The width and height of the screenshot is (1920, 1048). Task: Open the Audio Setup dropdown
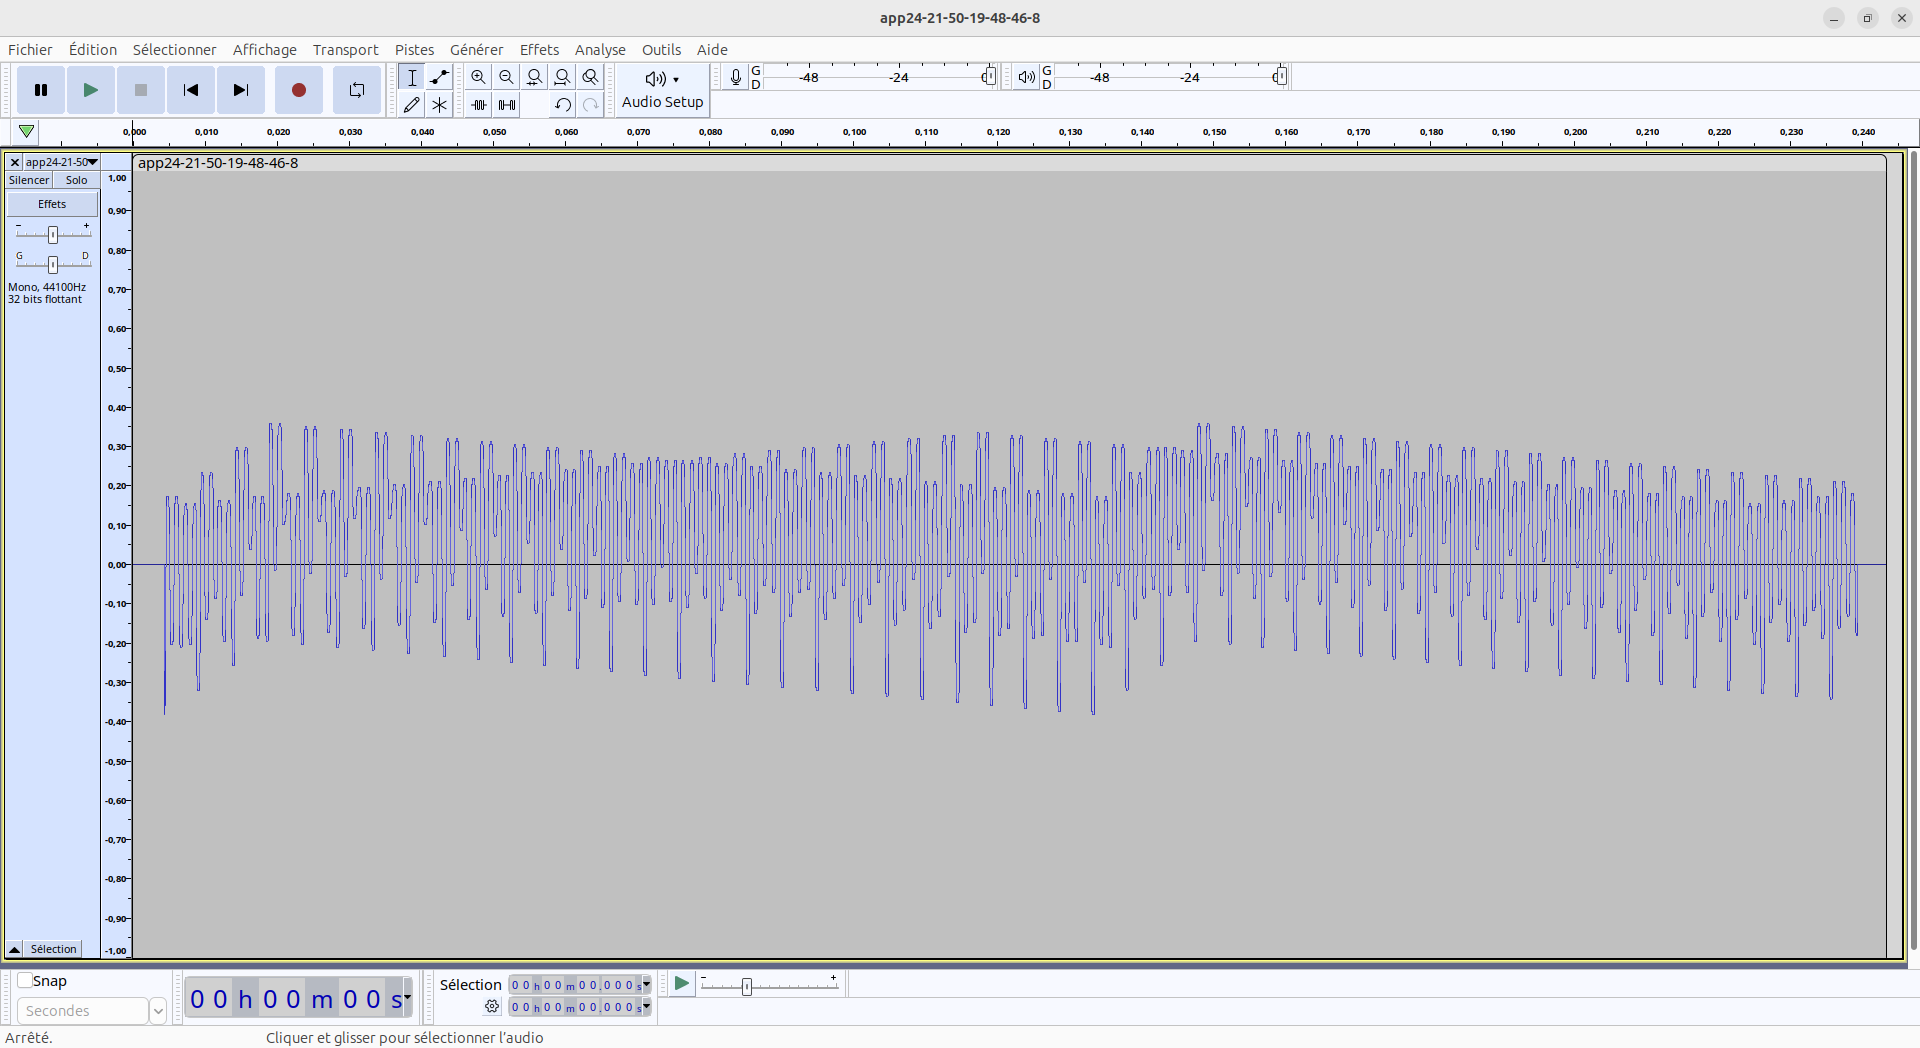coord(662,90)
